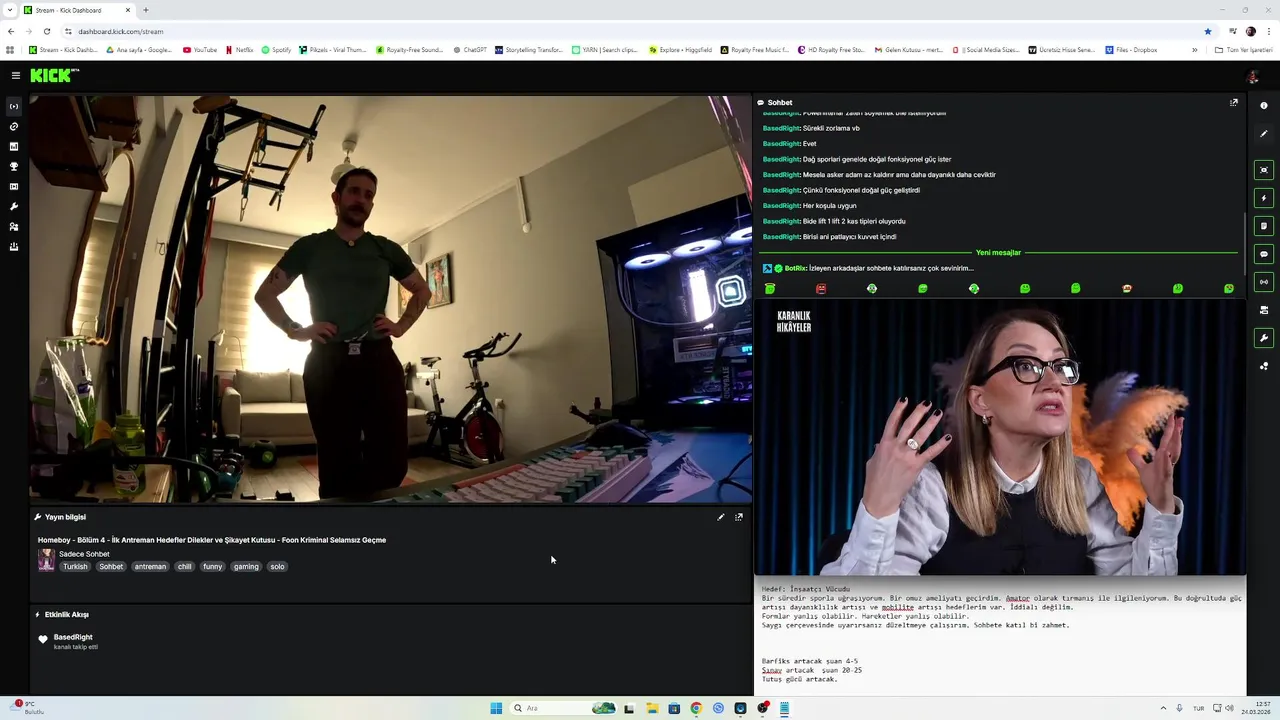Click the Sohbet panel title
This screenshot has width=1280, height=720.
coord(780,102)
